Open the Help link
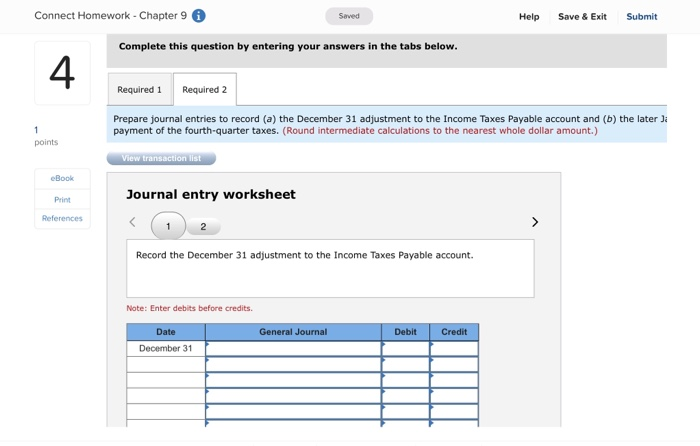The width and height of the screenshot is (700, 446). [x=529, y=17]
